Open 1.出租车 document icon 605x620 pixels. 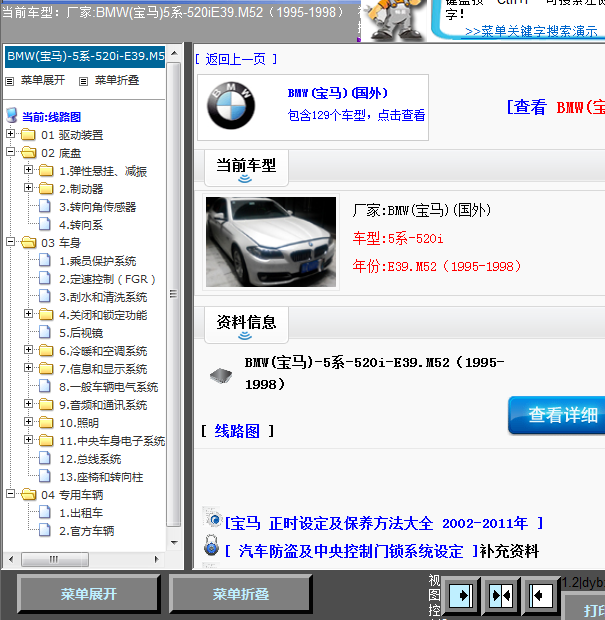click(x=45, y=512)
